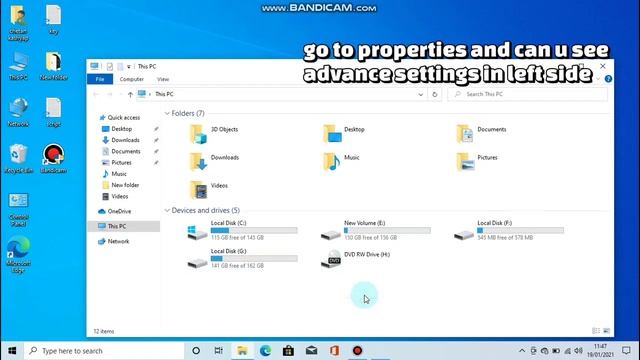Open the Videos folder in Folders section
The image size is (640, 360).
tap(198, 190)
